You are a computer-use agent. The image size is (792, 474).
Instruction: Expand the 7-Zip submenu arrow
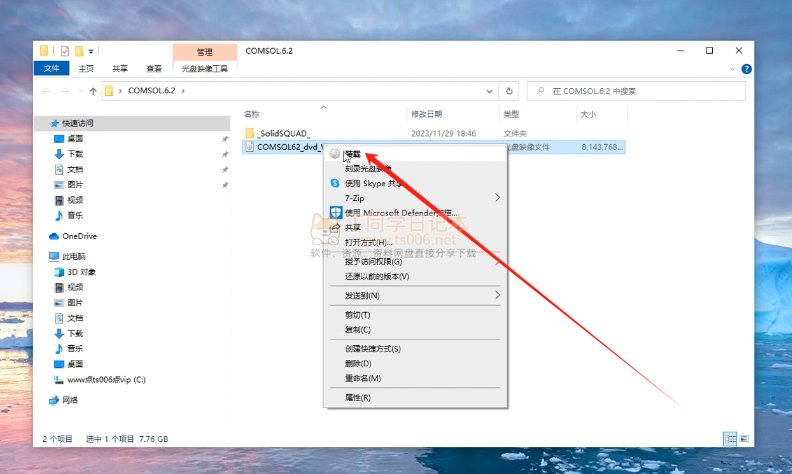click(498, 198)
